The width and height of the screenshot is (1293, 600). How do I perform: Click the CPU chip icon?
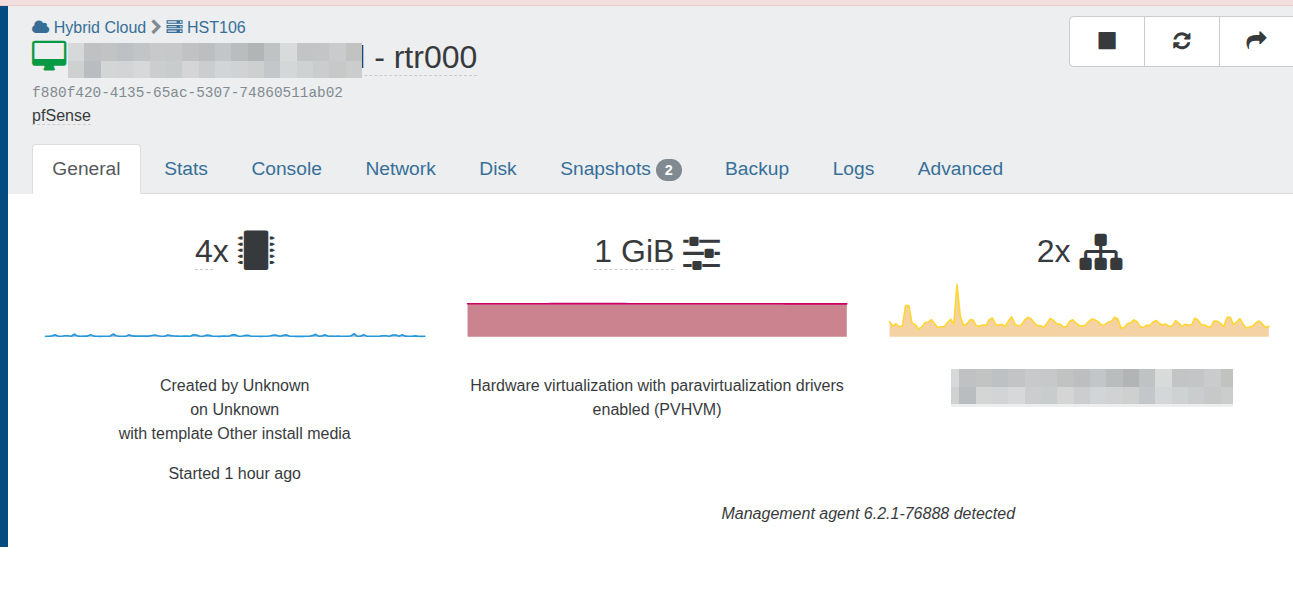click(257, 251)
